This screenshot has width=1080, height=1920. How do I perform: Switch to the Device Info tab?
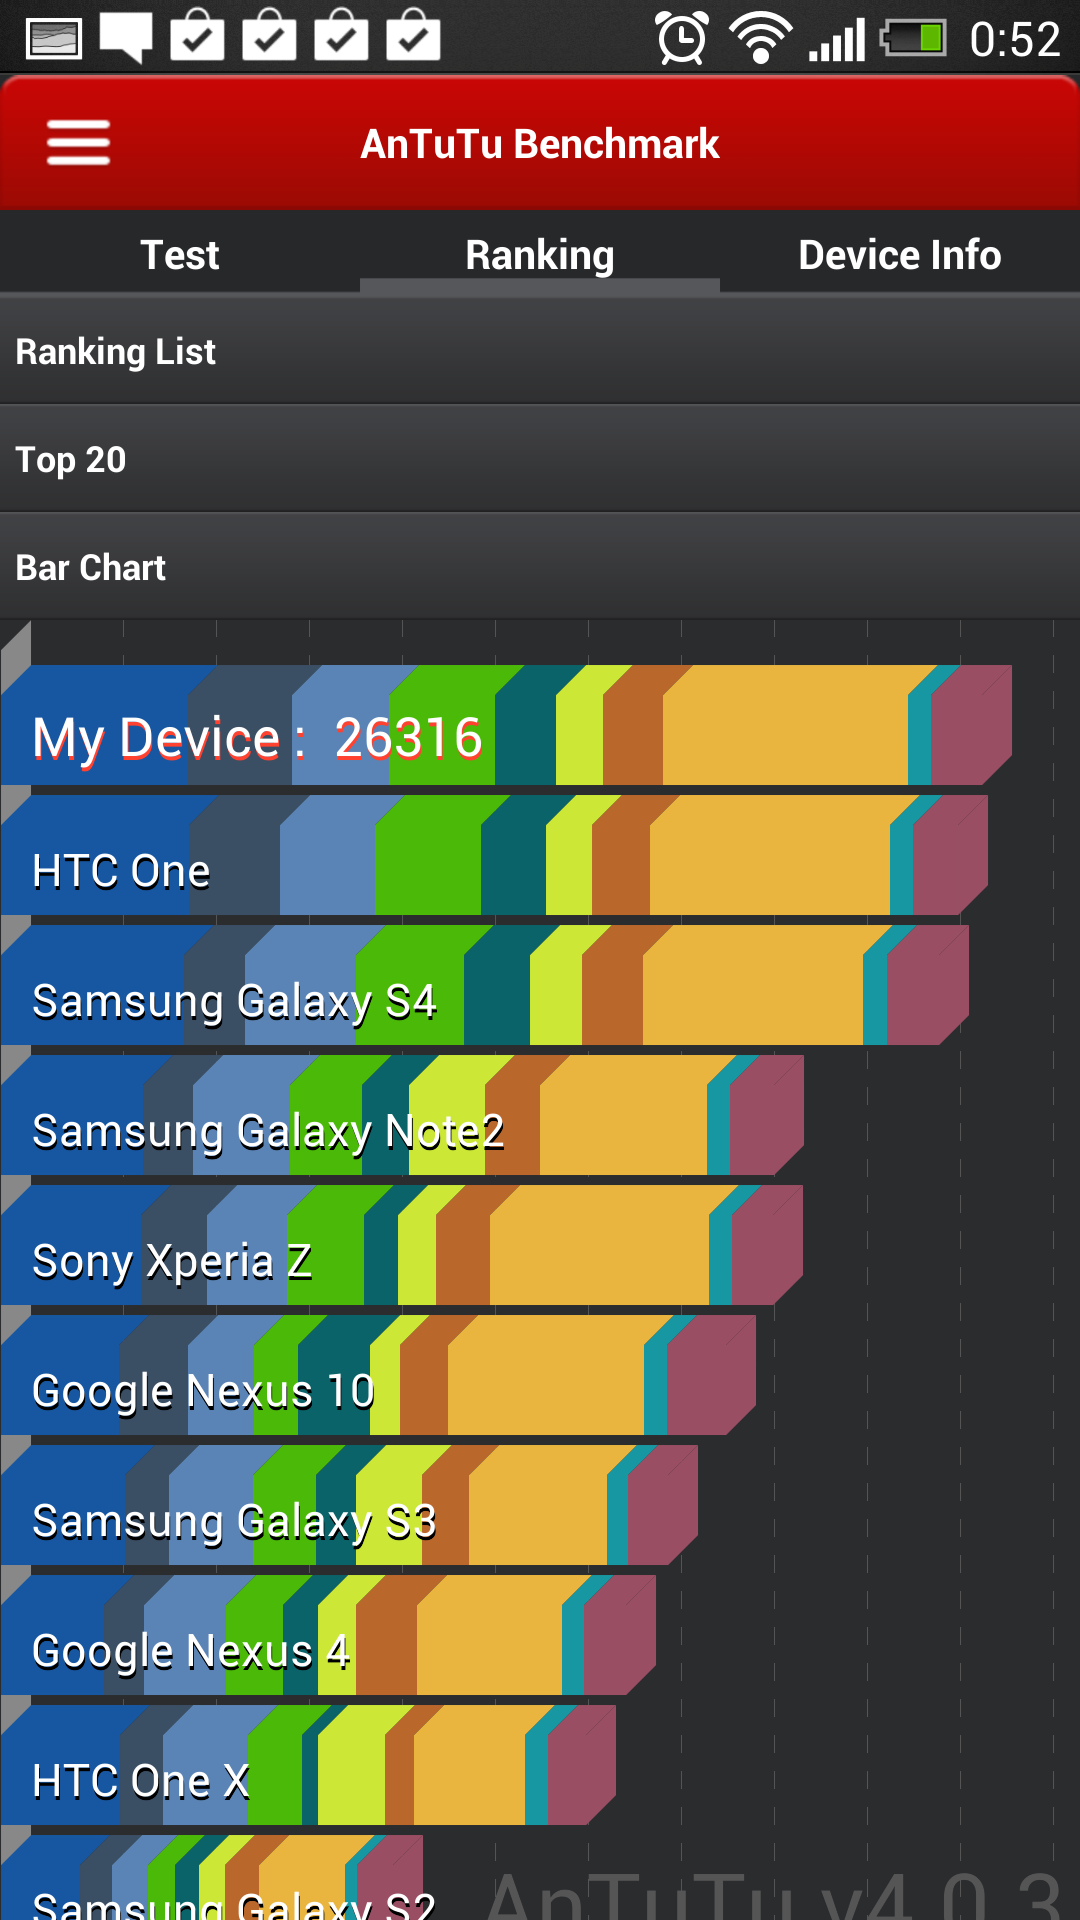900,255
